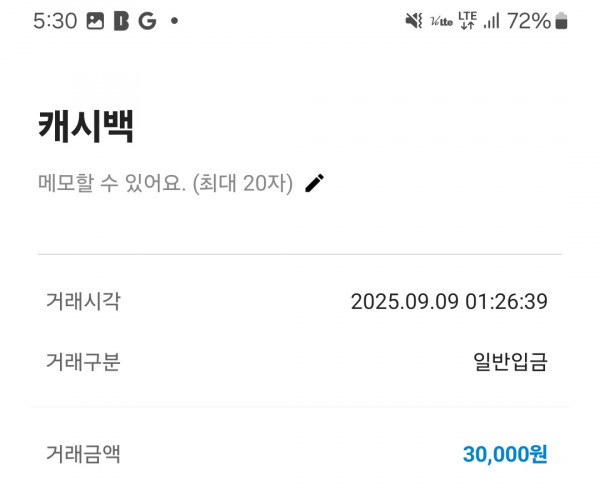Tap the pencil edit memo icon

pyautogui.click(x=315, y=183)
